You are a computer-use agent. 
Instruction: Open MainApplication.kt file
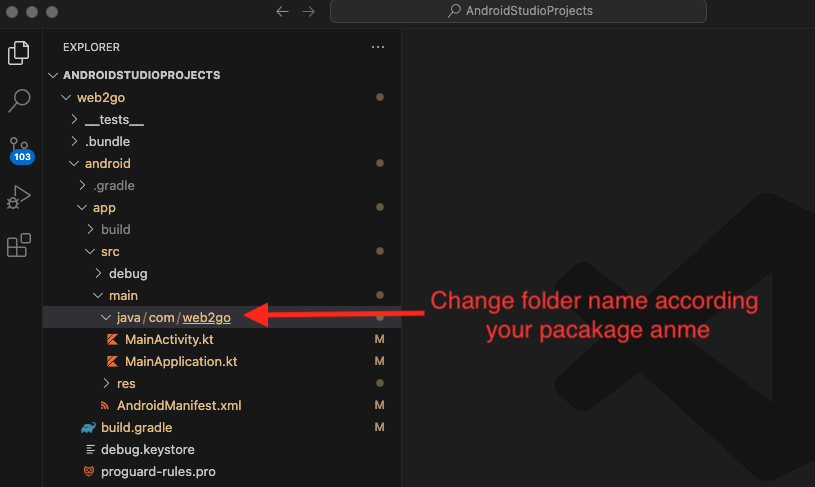[x=180, y=361]
